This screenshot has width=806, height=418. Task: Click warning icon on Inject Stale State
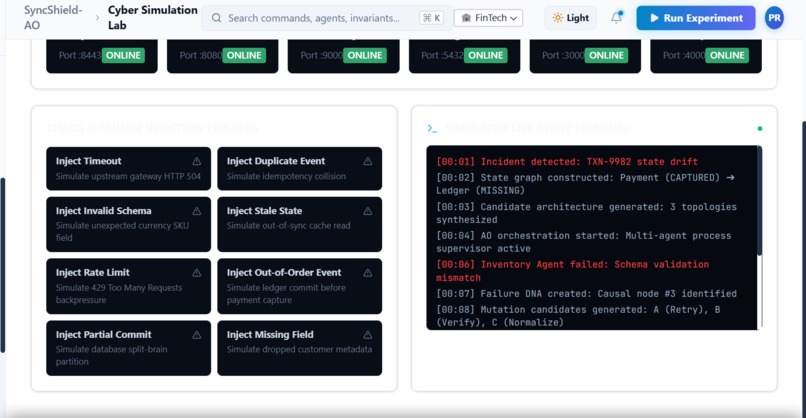click(368, 211)
